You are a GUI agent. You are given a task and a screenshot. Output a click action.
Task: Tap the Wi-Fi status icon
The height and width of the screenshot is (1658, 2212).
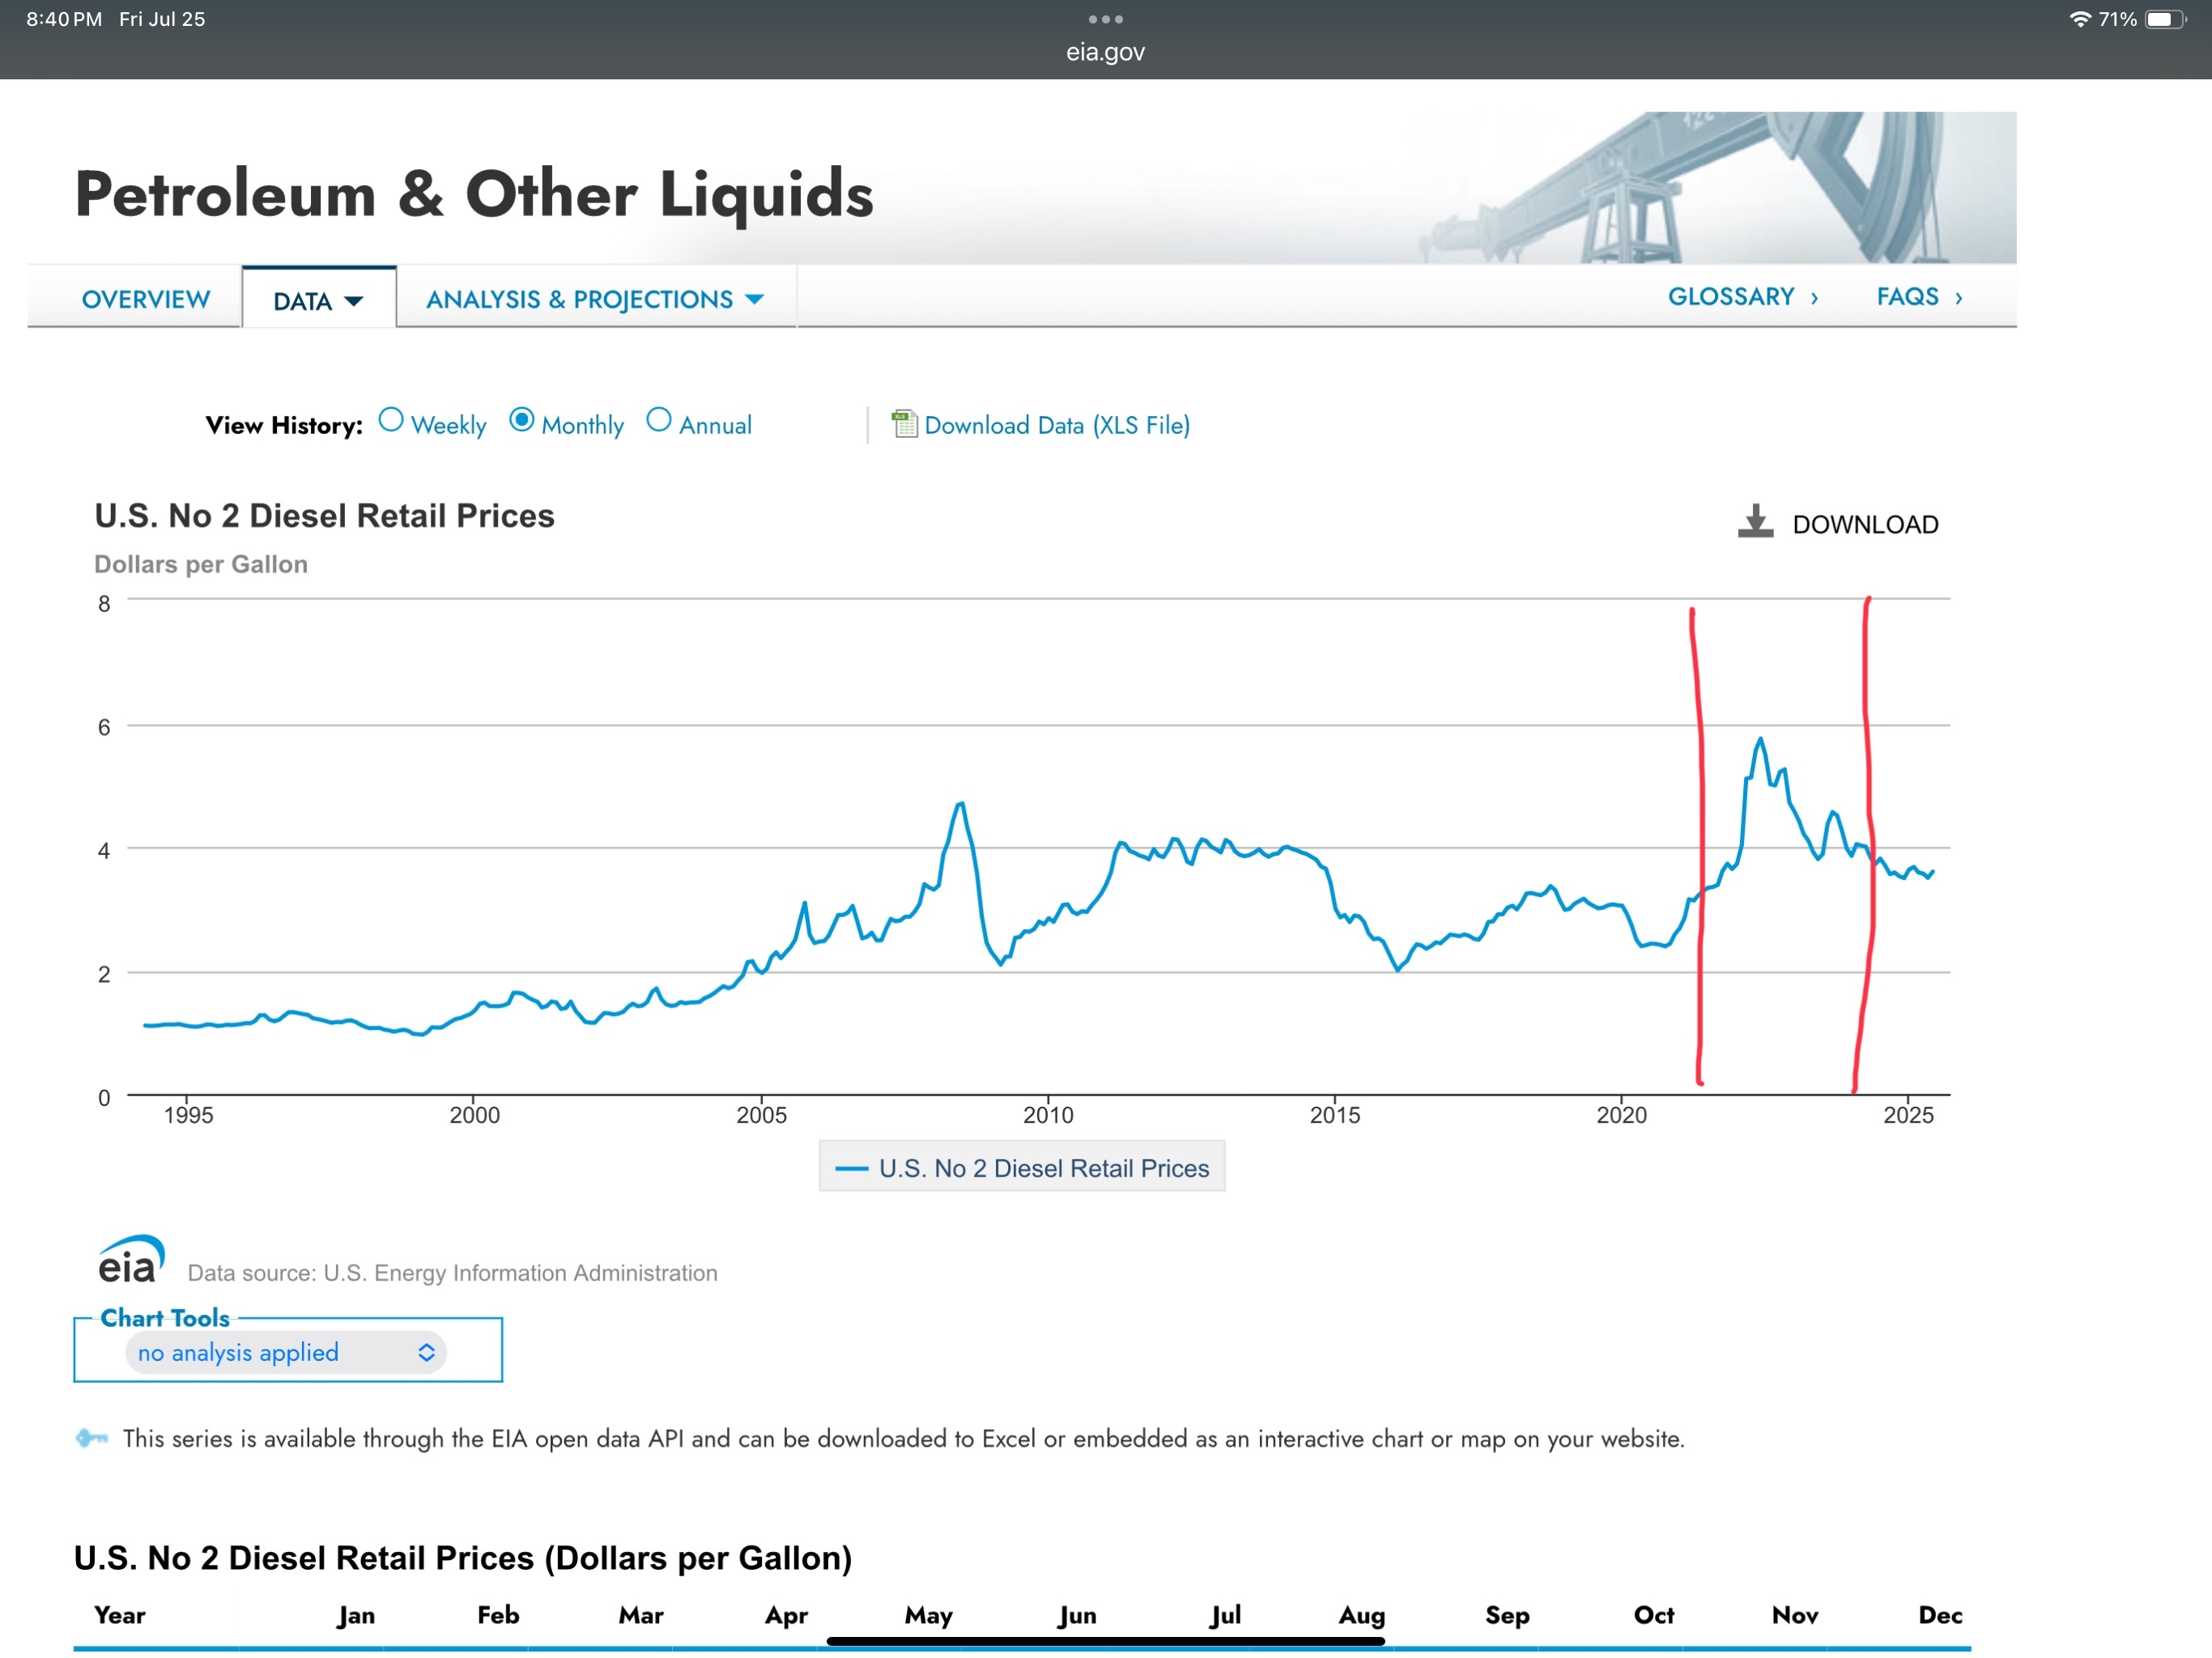point(2080,19)
